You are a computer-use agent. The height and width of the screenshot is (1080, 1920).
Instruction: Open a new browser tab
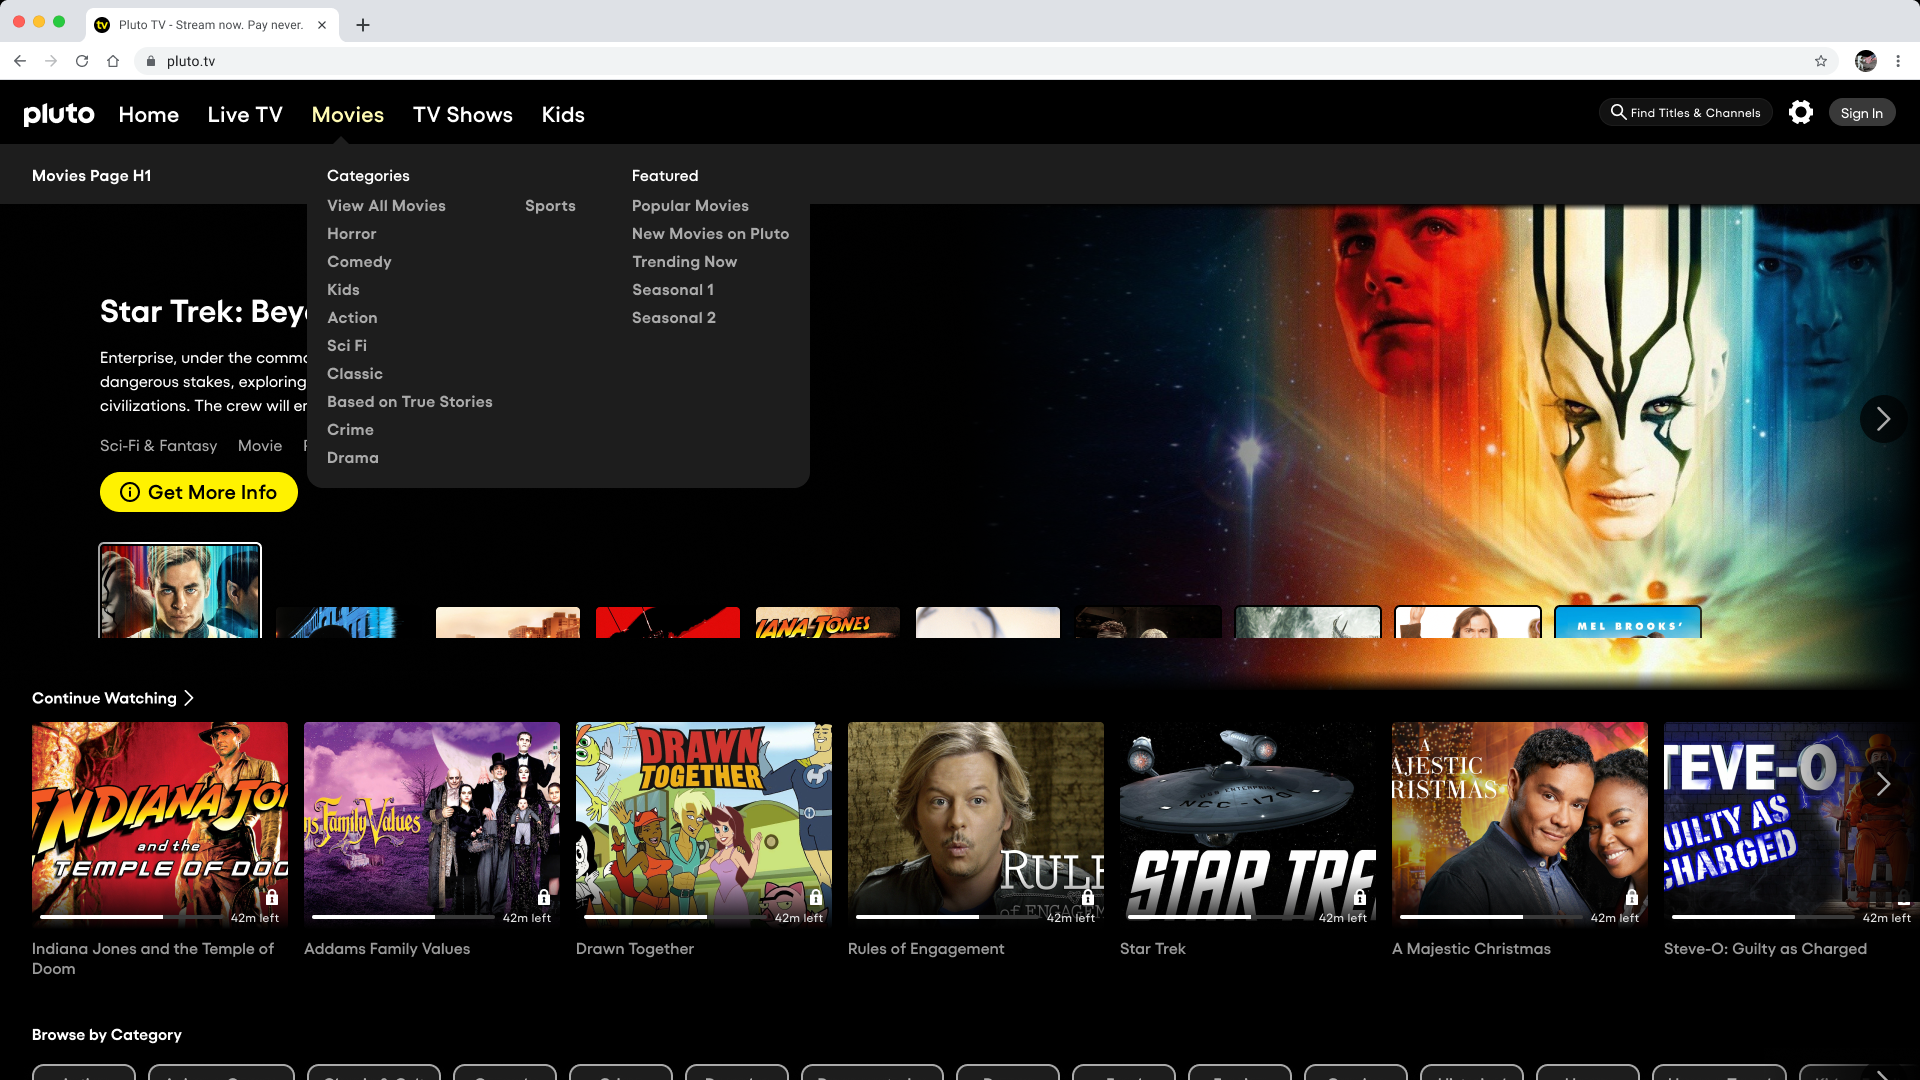(363, 25)
